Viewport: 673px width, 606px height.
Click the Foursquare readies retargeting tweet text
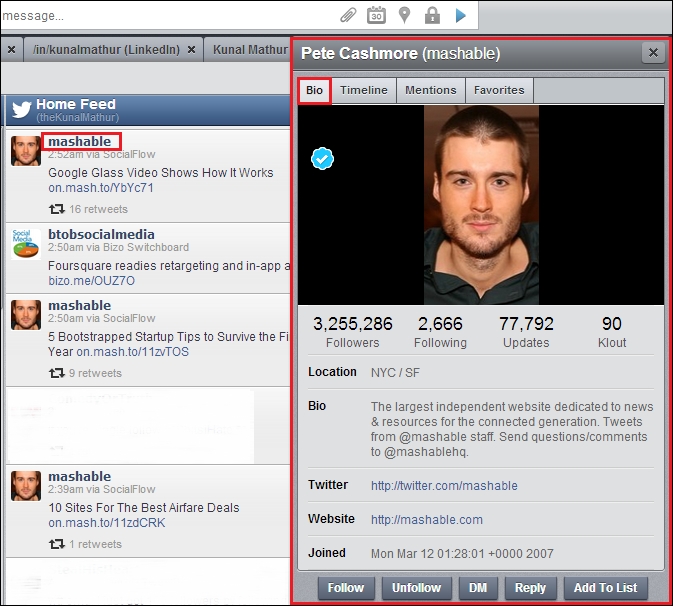(x=169, y=266)
